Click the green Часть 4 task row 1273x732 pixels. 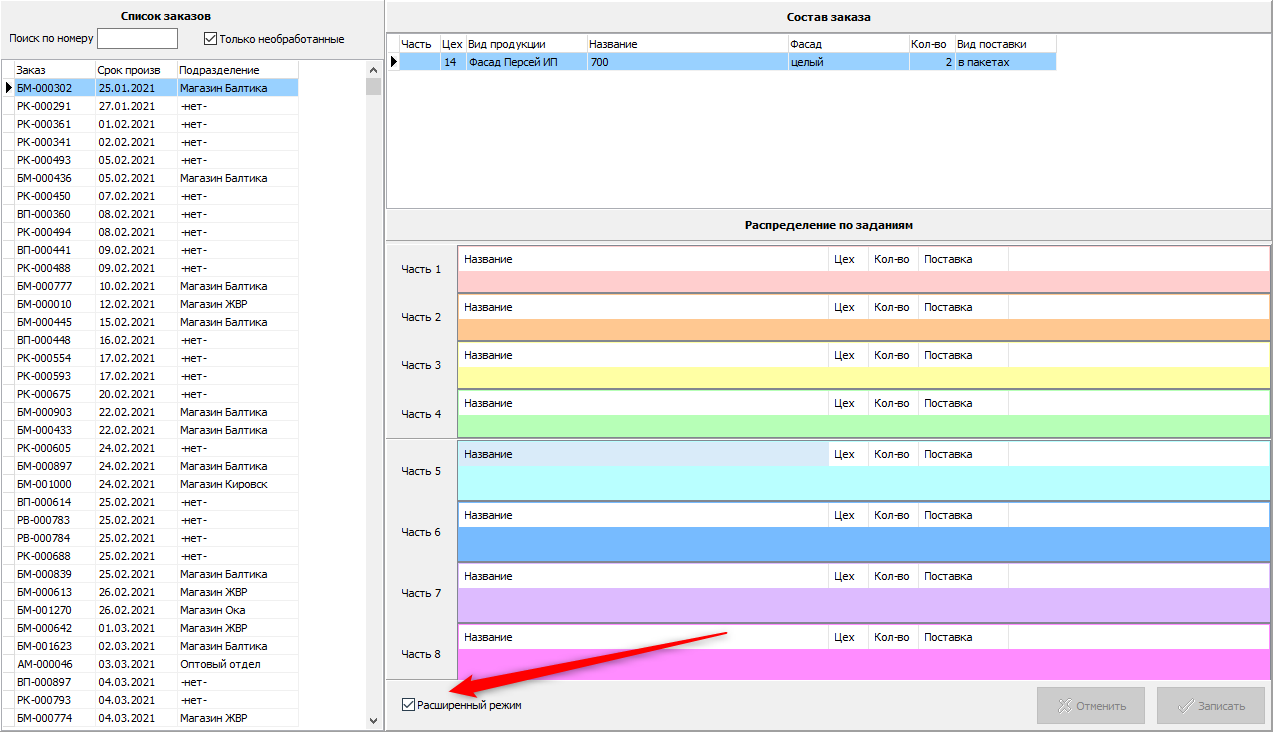[862, 426]
